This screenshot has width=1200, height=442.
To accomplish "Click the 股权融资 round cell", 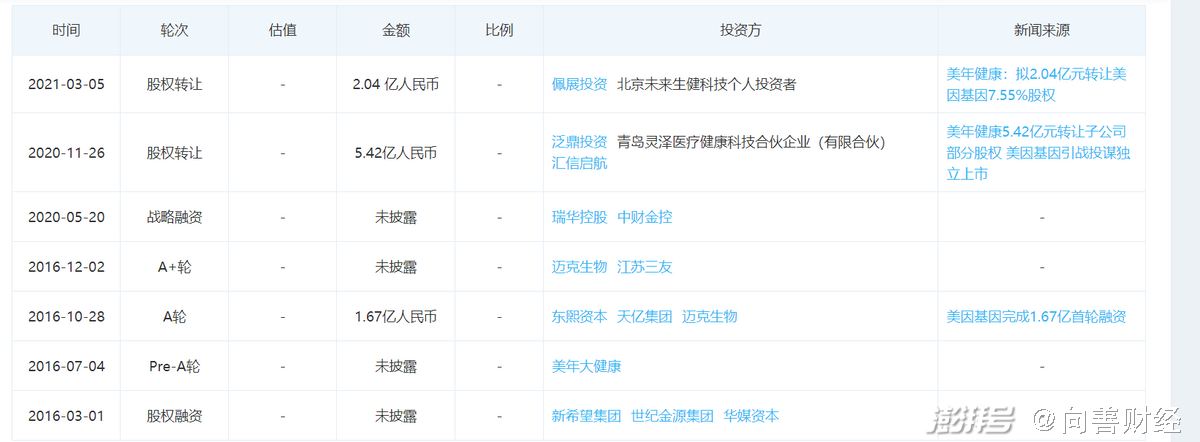I will click(x=175, y=417).
